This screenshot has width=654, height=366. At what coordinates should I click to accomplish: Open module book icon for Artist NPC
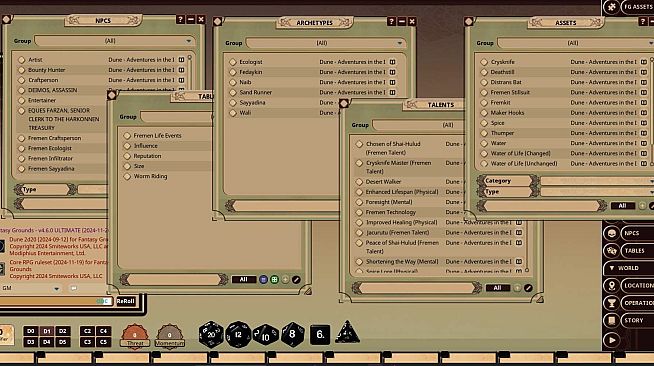181,60
